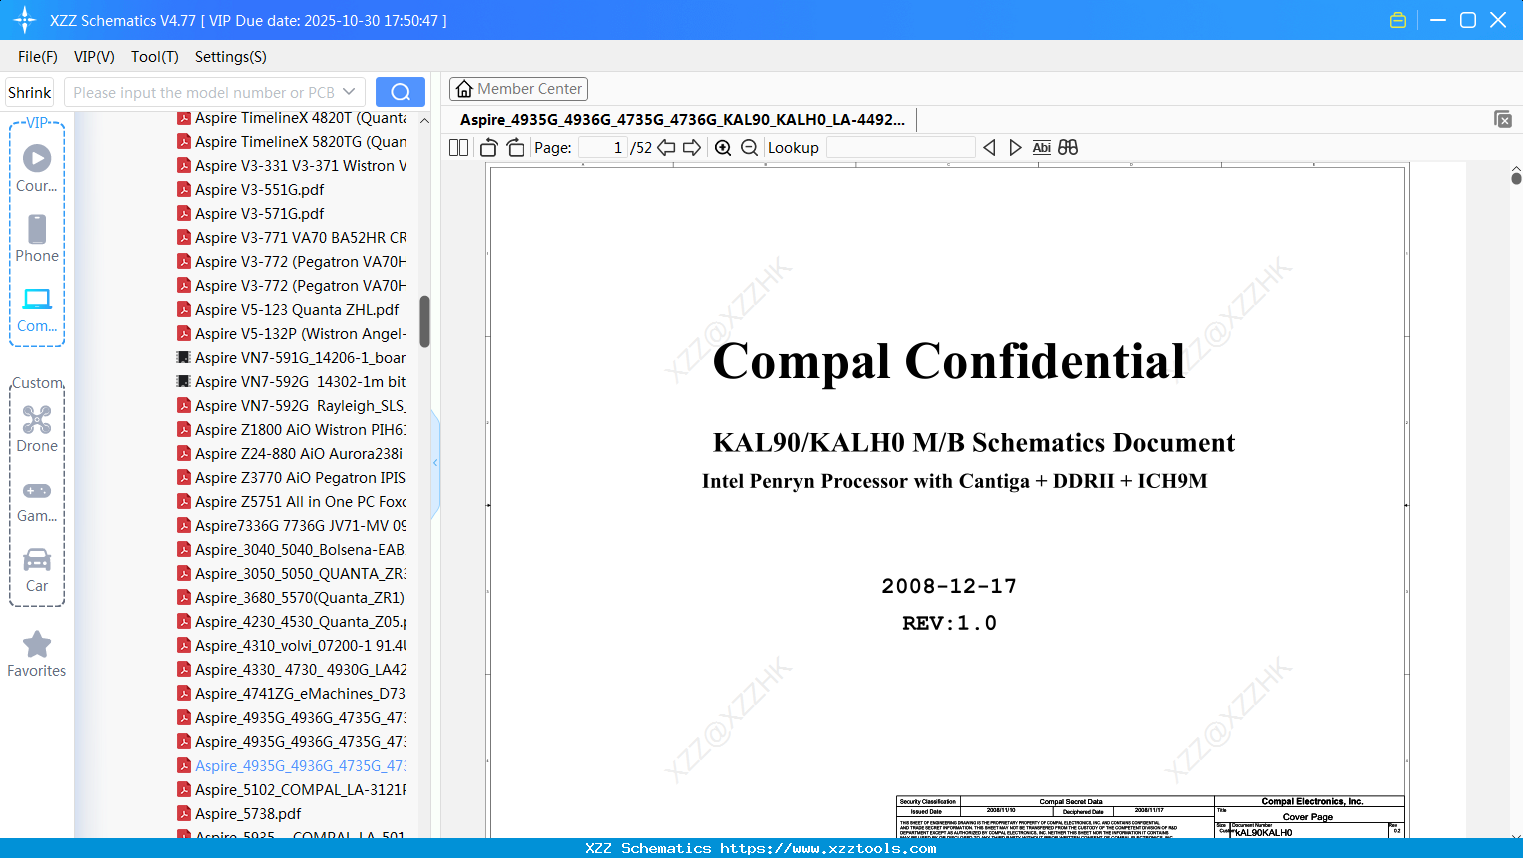Toggle the Abi whole-word match option
The image size is (1523, 858).
tap(1041, 148)
